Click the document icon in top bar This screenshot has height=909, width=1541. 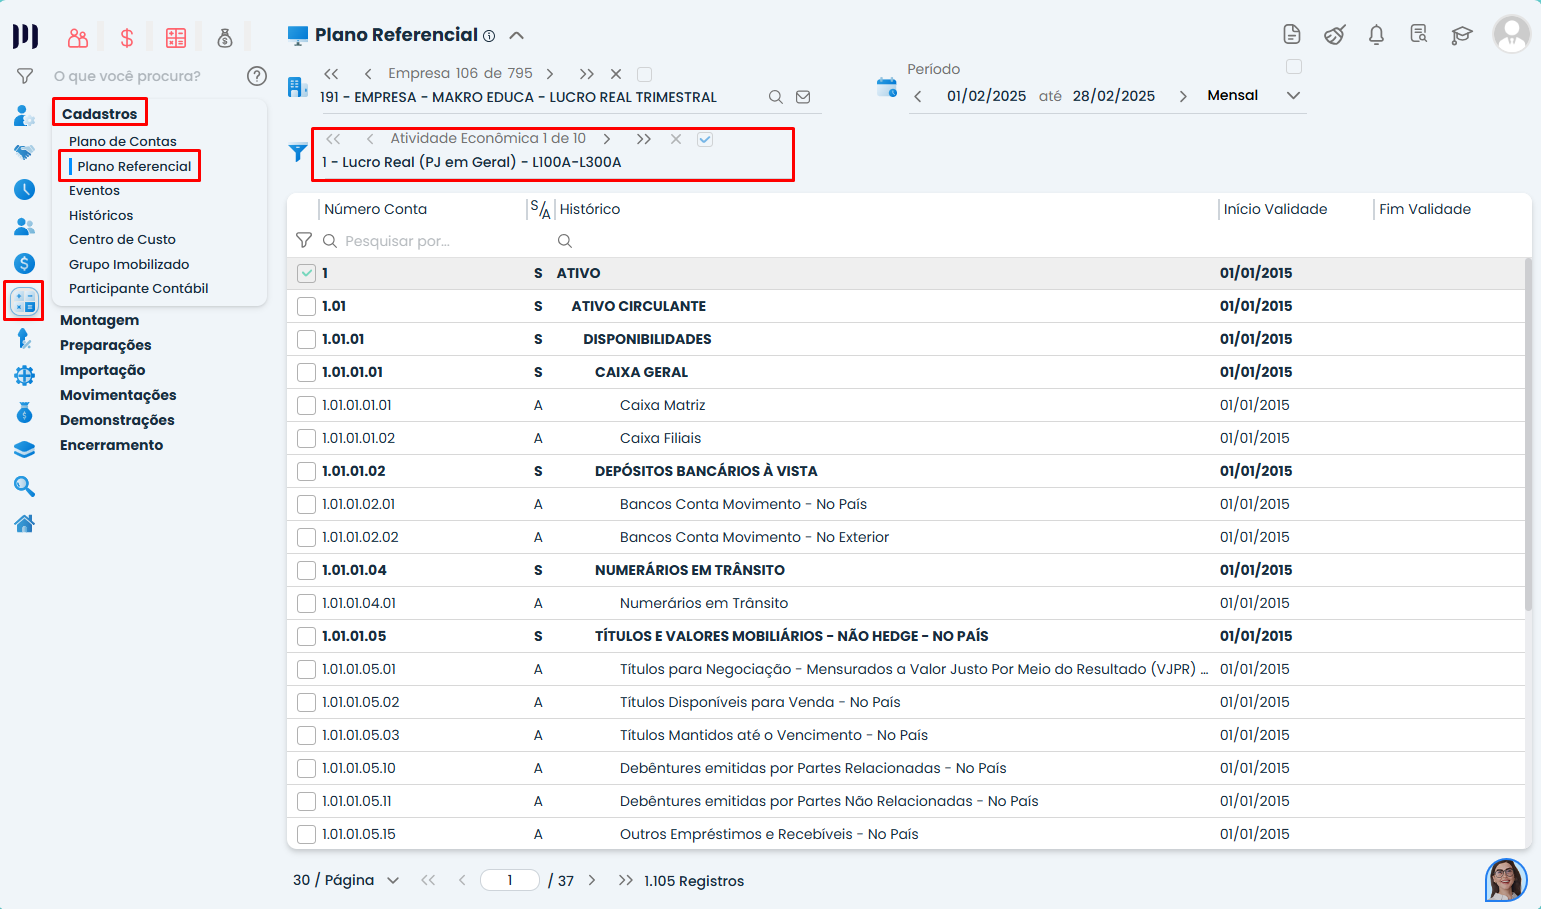pyautogui.click(x=1292, y=35)
